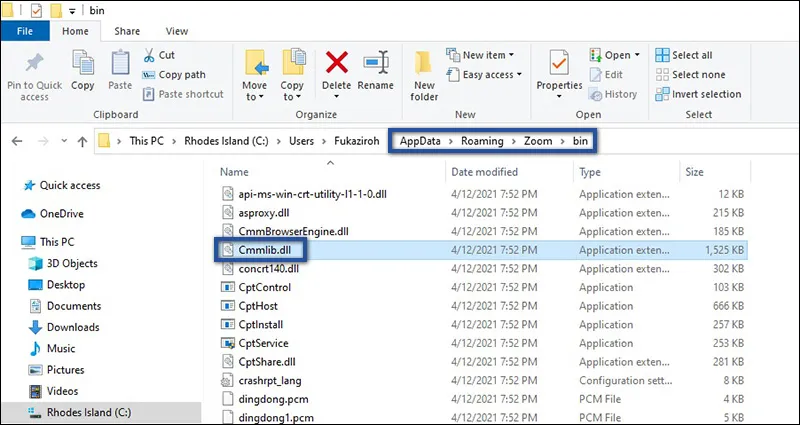Click Select all
The width and height of the screenshot is (800, 425).
coord(684,55)
